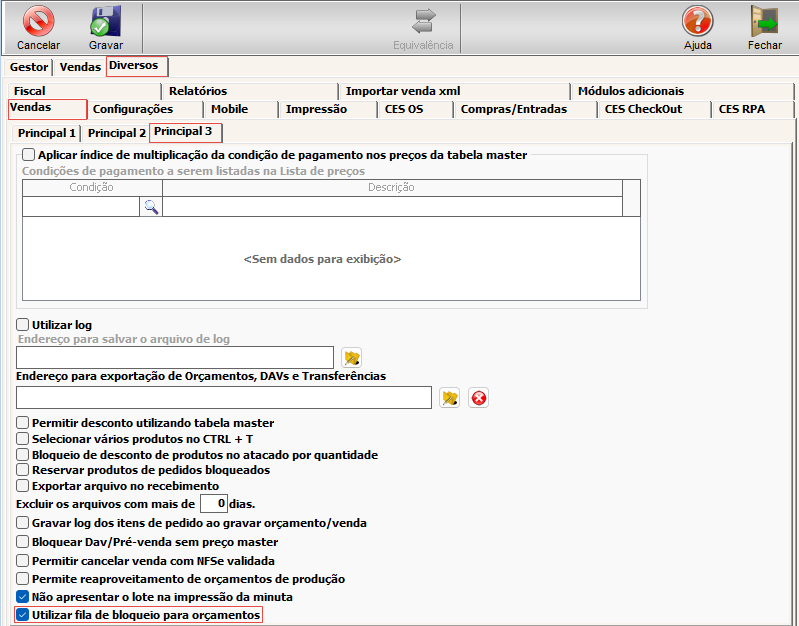
Task: Click the days number field for Excluir arquivos
Action: point(213,504)
